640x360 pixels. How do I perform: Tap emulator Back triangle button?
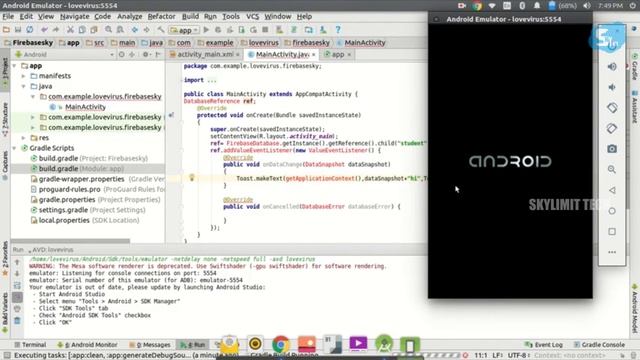tap(612, 190)
